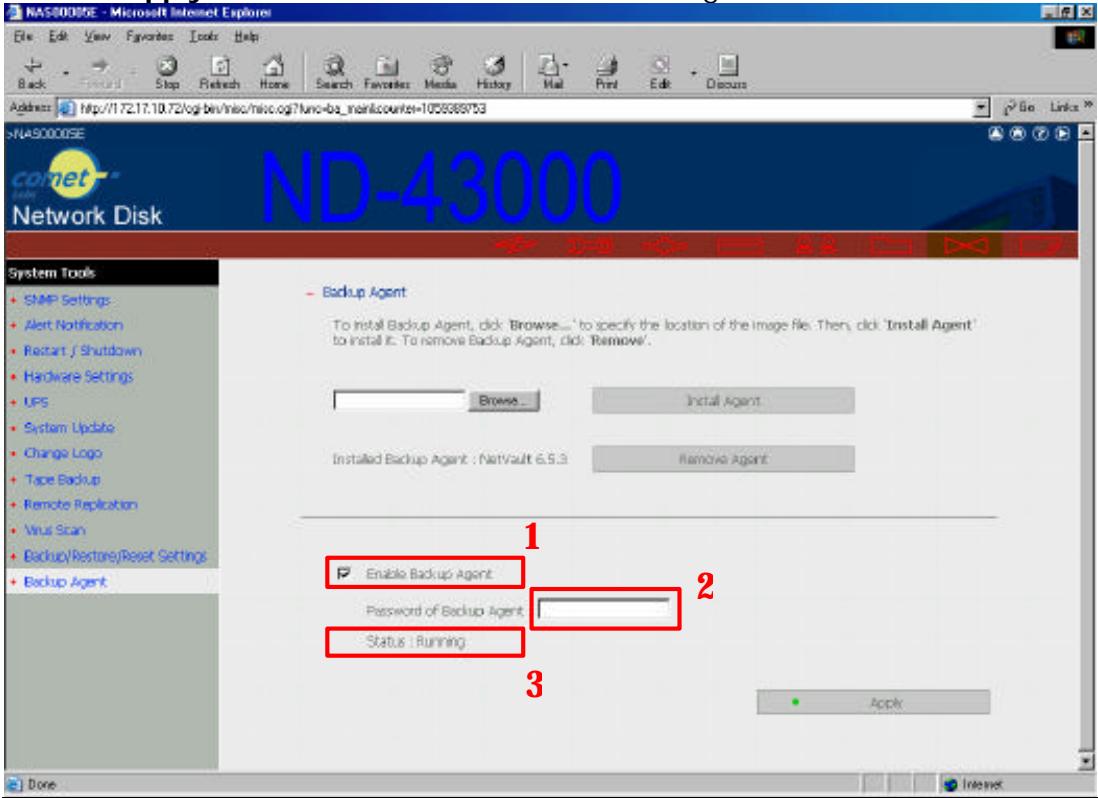Toggle the Enable Backup Agent checkbox
1098x798 pixels.
(x=344, y=573)
